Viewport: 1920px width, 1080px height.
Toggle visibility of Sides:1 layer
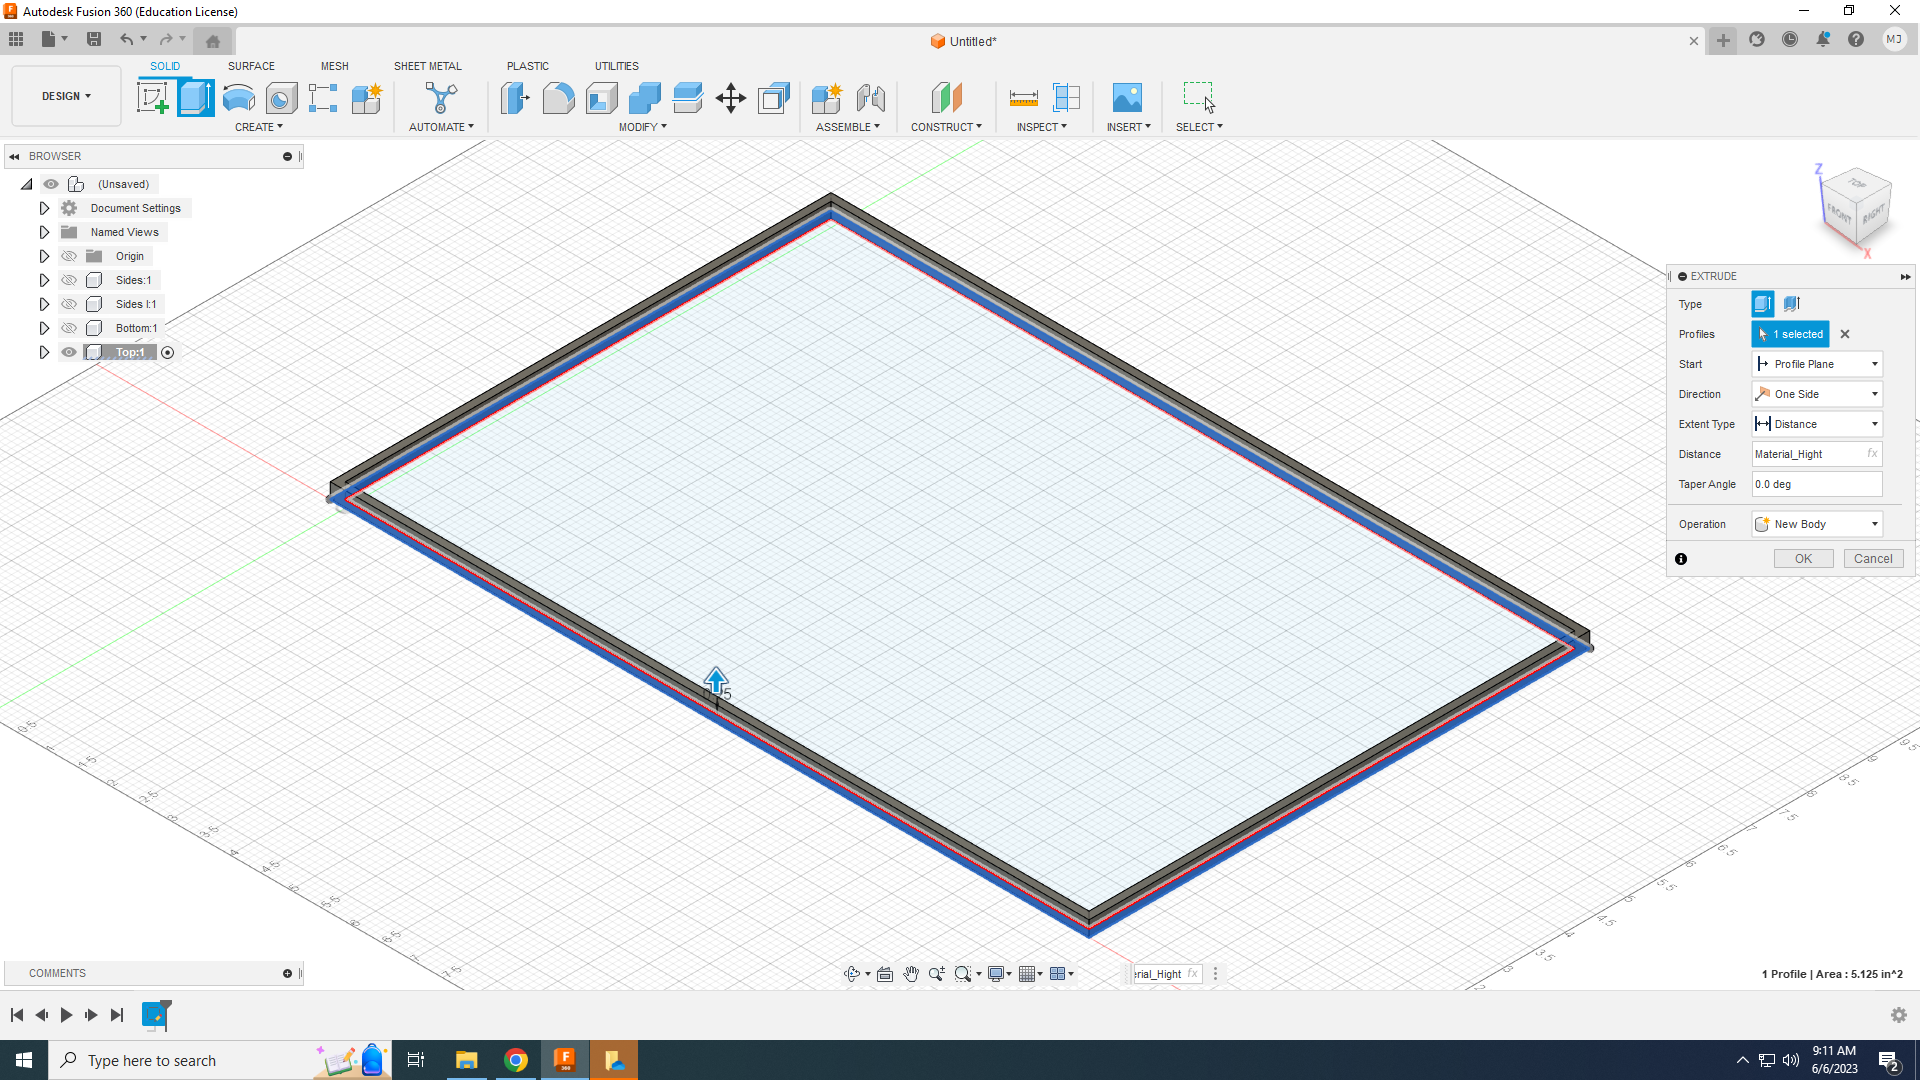coord(69,280)
